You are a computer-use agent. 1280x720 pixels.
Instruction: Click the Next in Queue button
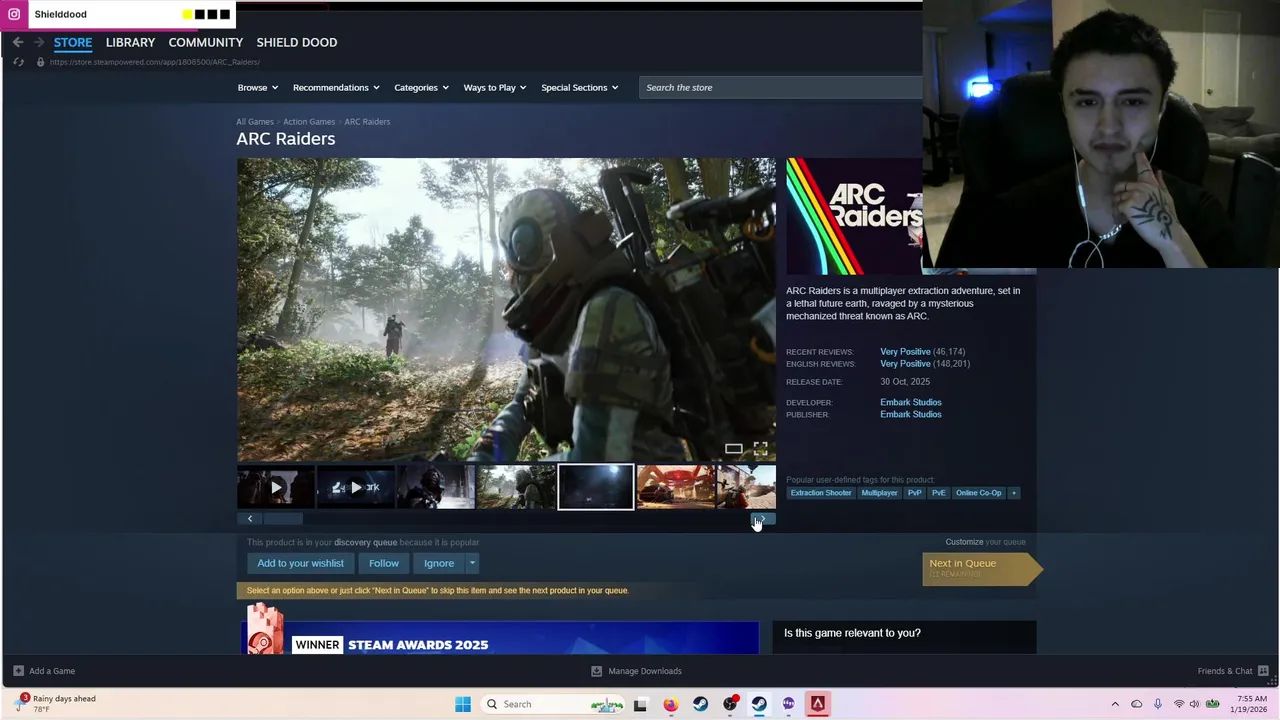tap(980, 568)
